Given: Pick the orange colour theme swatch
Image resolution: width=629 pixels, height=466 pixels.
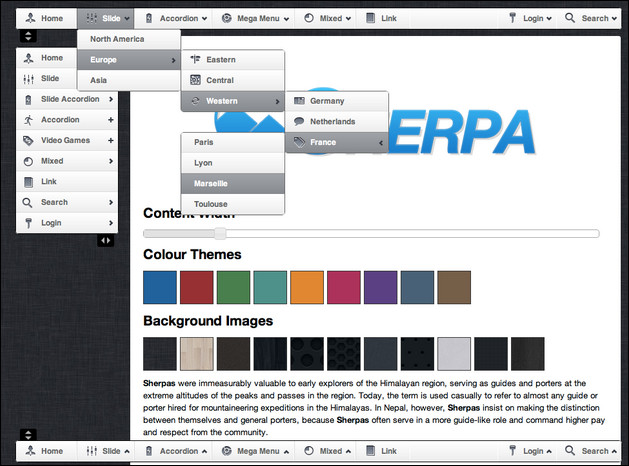Looking at the screenshot, I should point(307,287).
